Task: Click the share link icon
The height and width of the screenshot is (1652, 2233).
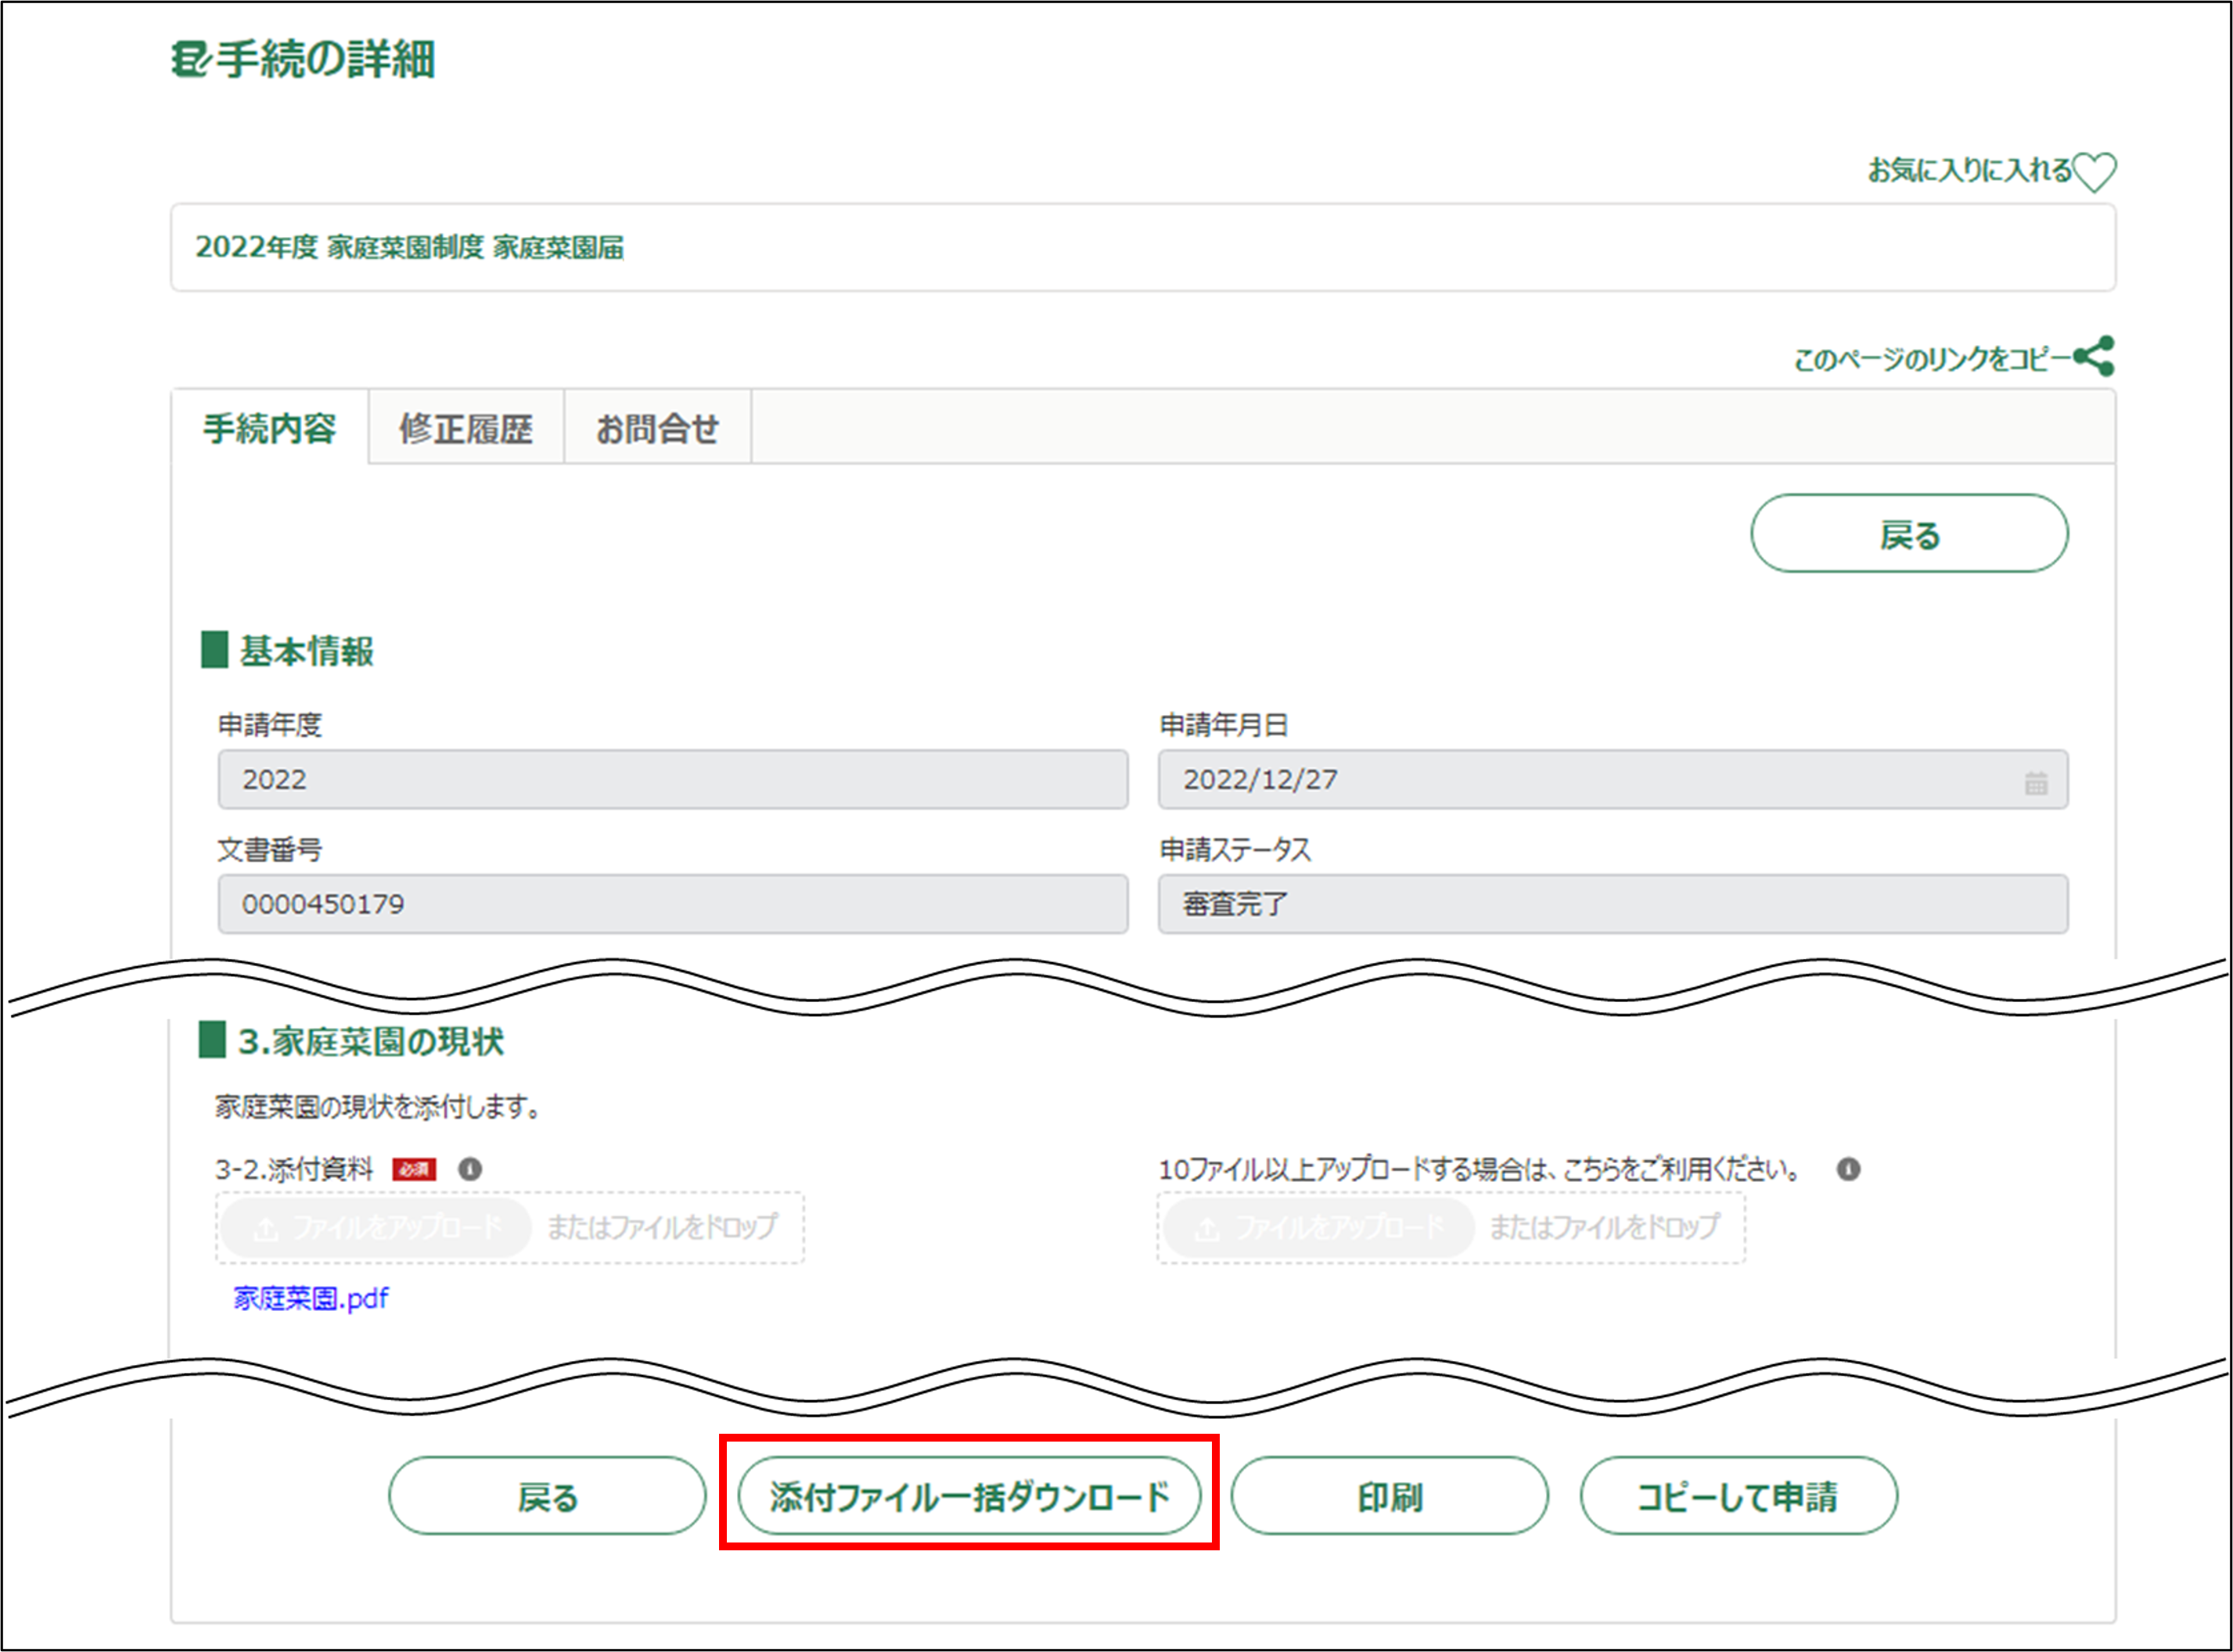Action: click(2094, 356)
